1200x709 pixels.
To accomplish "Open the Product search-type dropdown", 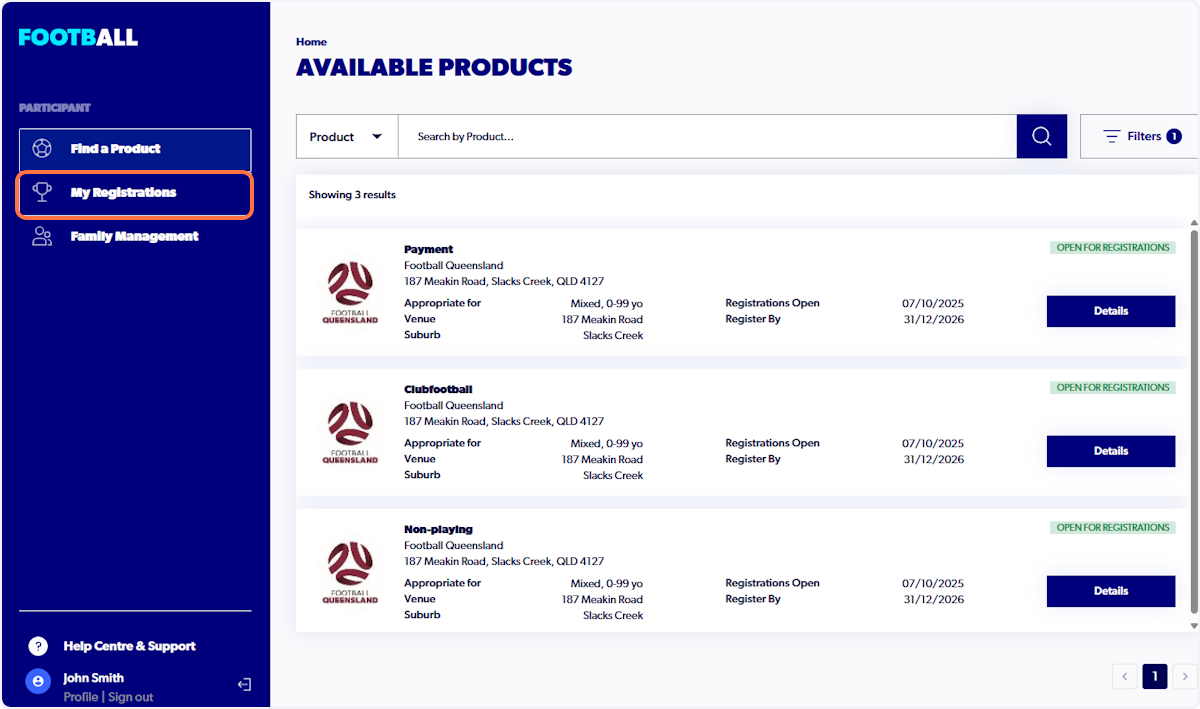I will click(x=347, y=136).
